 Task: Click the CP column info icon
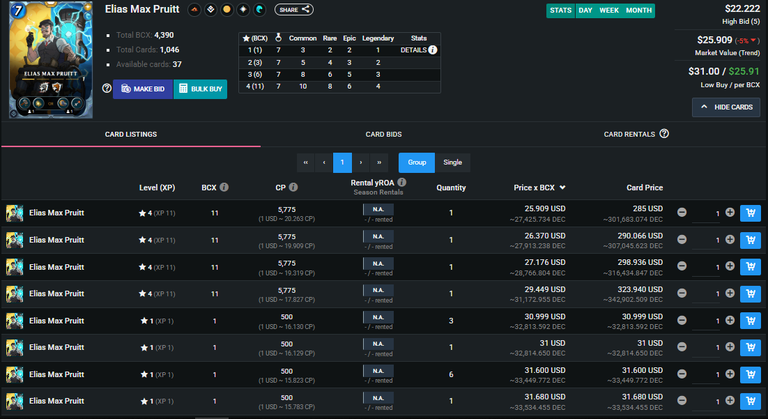point(293,187)
